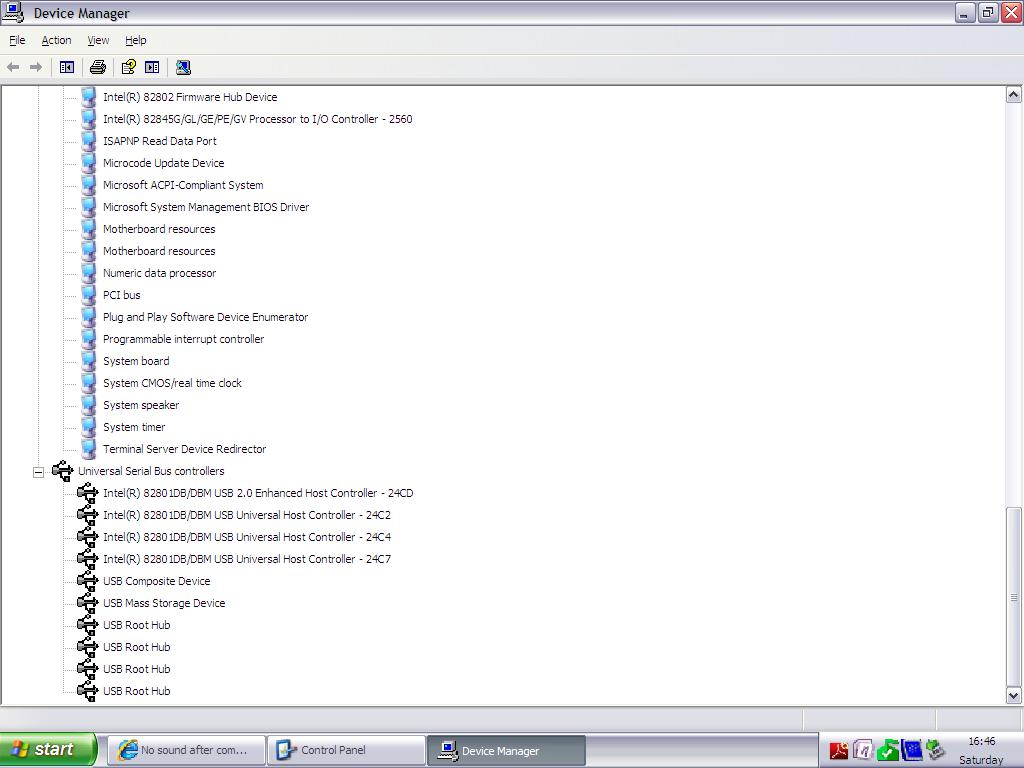
Task: Click the scrollbar down arrow
Action: pyautogui.click(x=1013, y=695)
